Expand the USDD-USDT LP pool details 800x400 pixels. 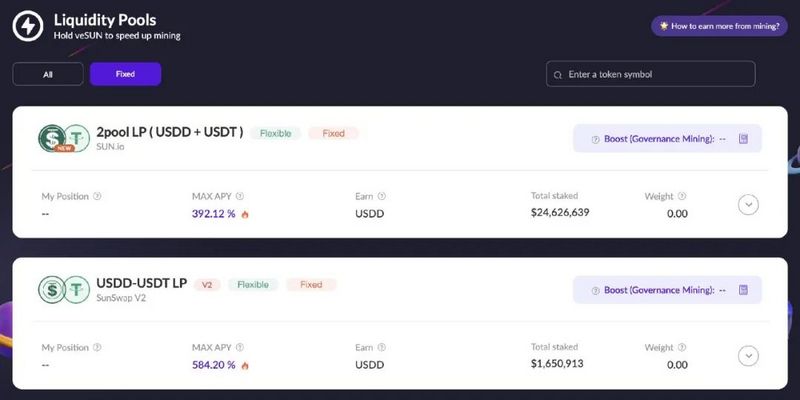click(x=748, y=356)
